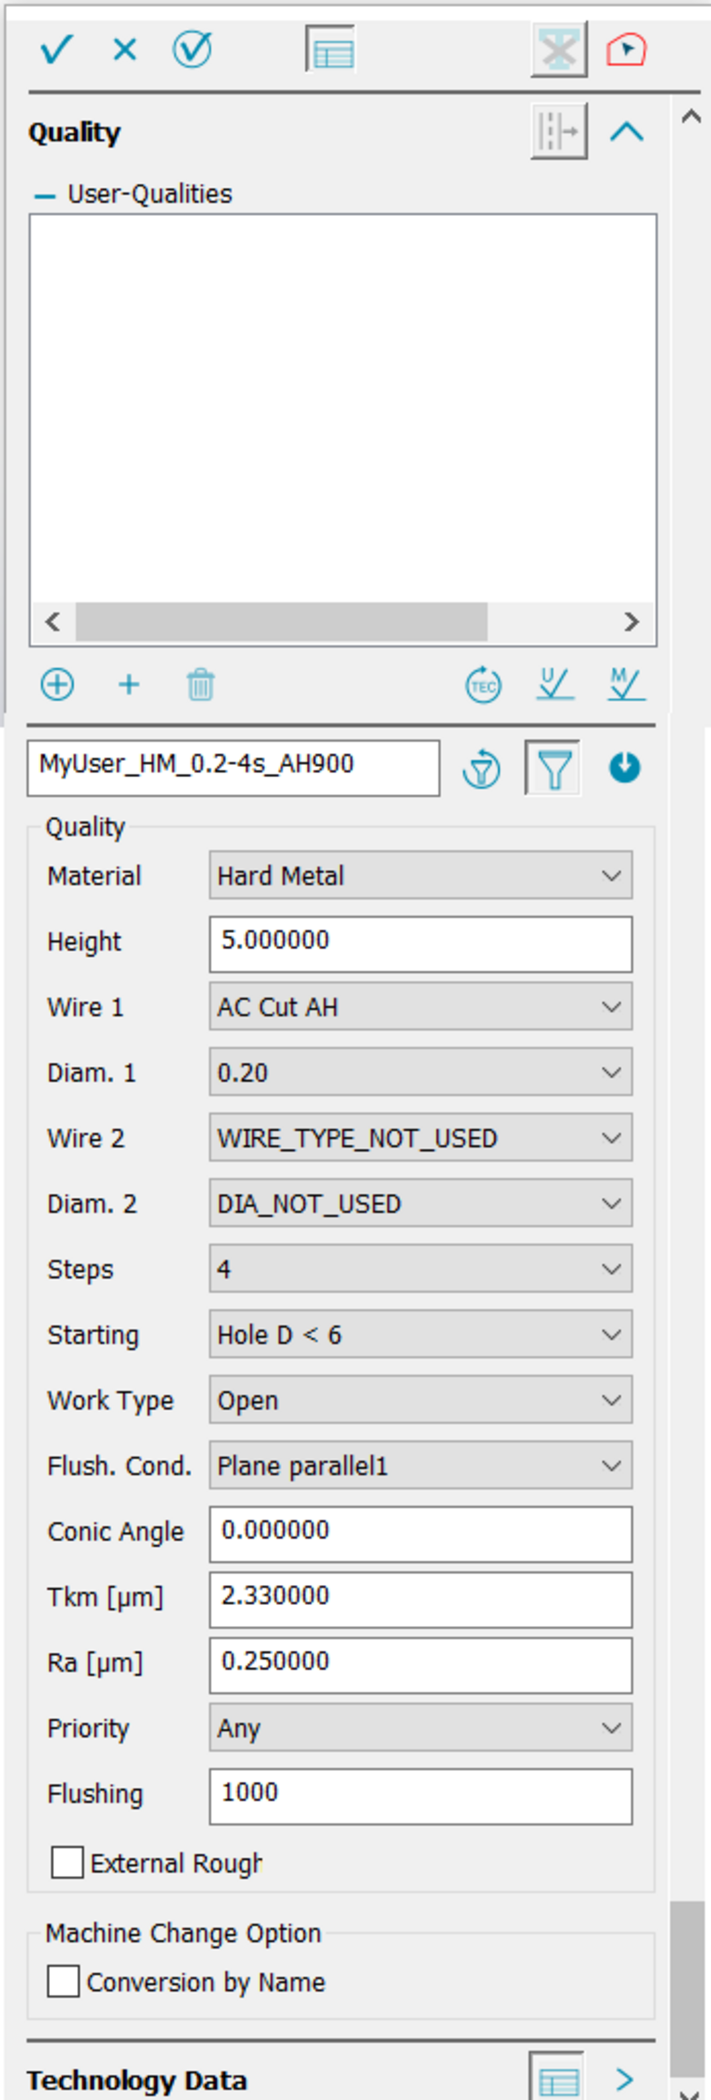The width and height of the screenshot is (711, 2100).
Task: Collapse the User-Qualities tree node
Action: pos(44,195)
